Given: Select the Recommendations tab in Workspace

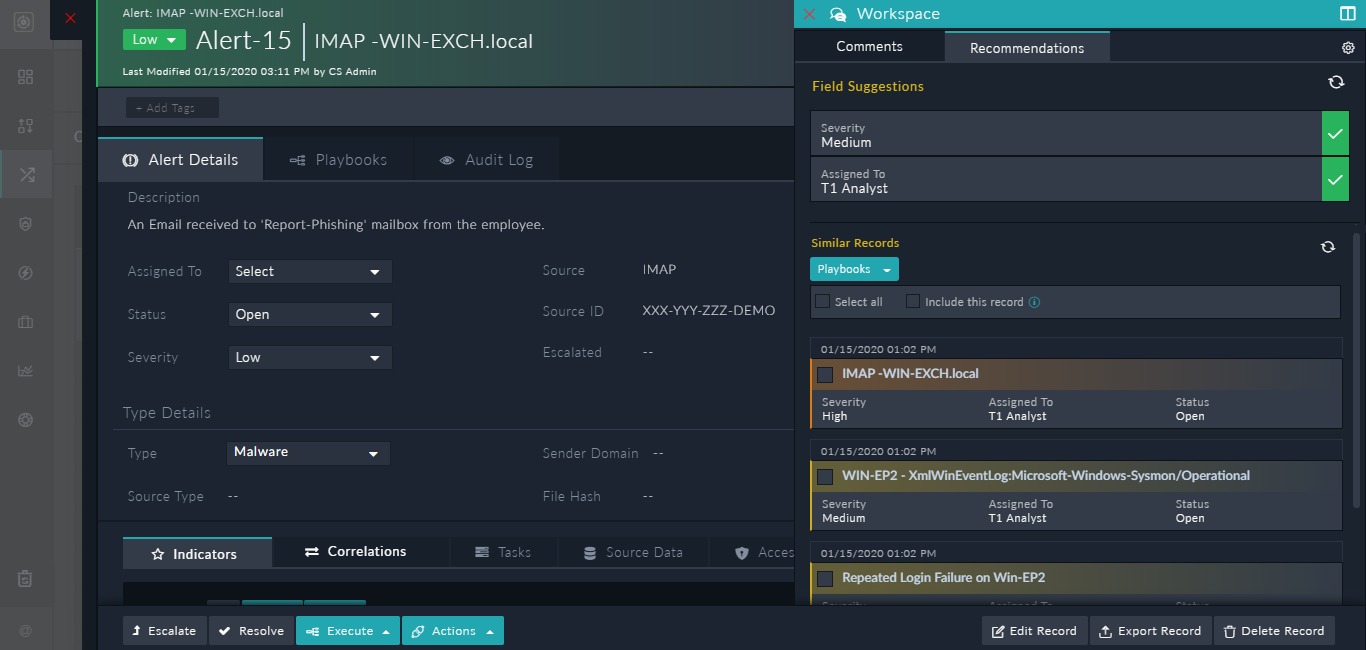Looking at the screenshot, I should click(x=1027, y=47).
